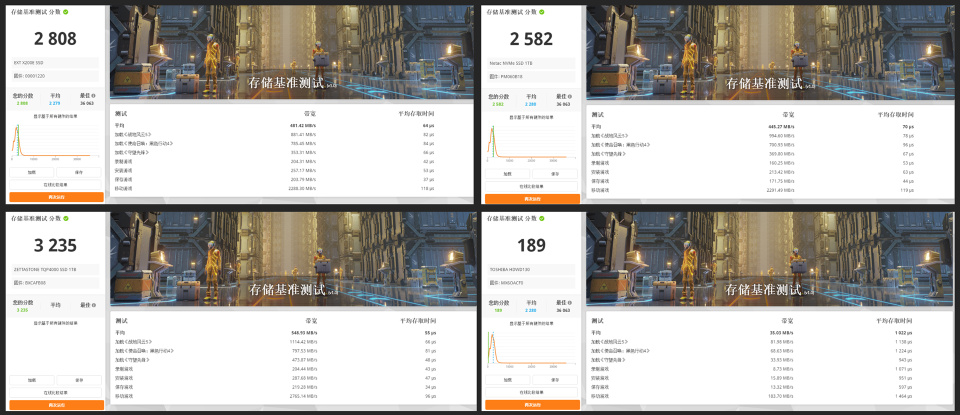Click the large score 3 235

tap(55, 245)
